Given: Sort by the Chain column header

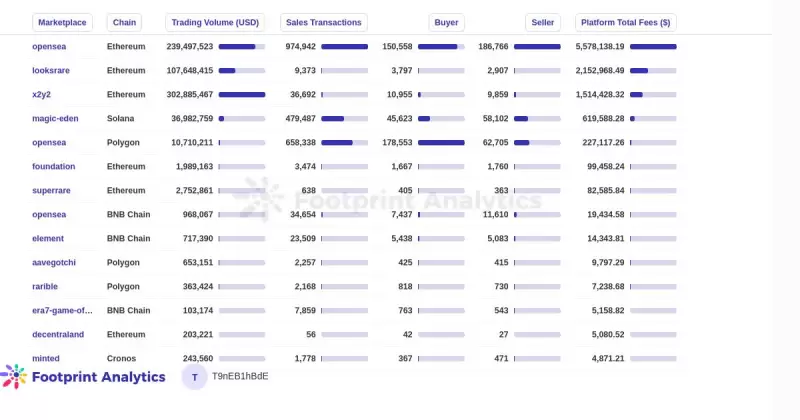Looking at the screenshot, I should click(125, 22).
